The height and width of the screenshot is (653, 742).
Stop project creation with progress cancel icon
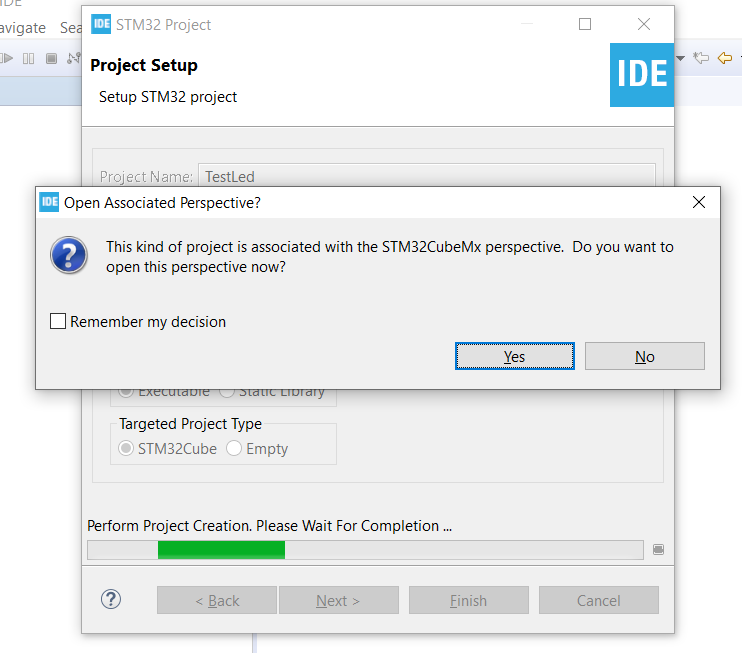click(658, 549)
